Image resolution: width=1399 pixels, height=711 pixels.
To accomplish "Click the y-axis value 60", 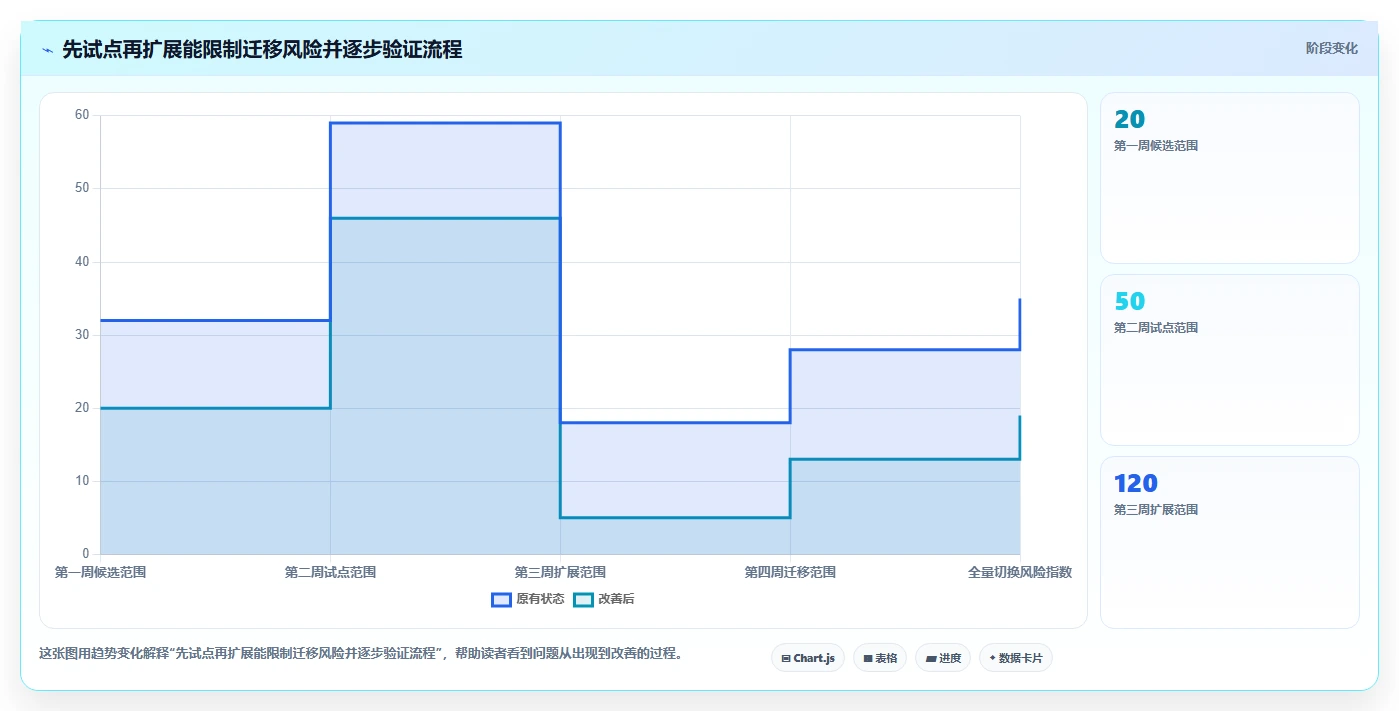I will (x=82, y=115).
